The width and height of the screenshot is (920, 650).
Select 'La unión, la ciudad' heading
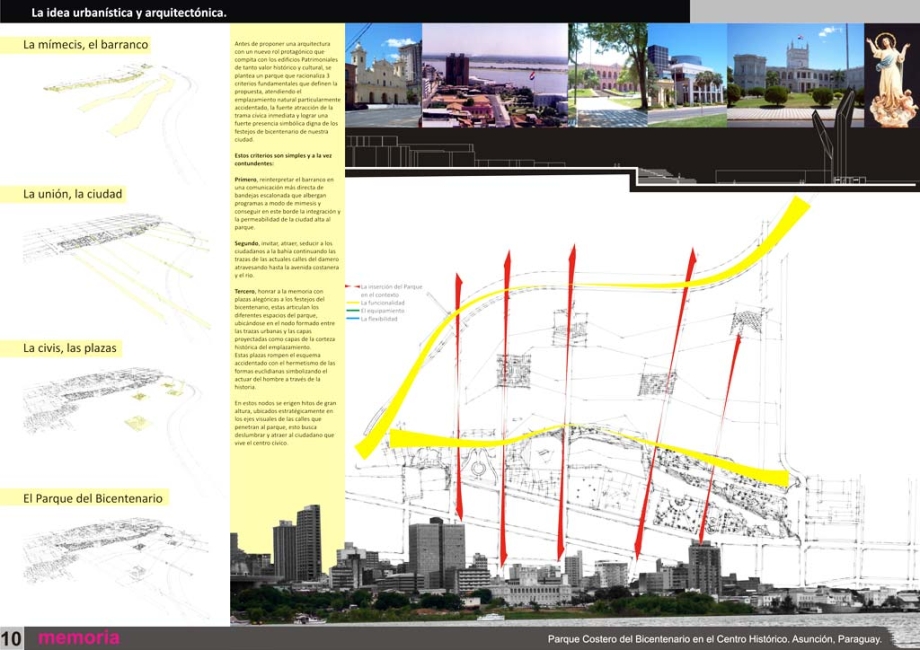73,194
